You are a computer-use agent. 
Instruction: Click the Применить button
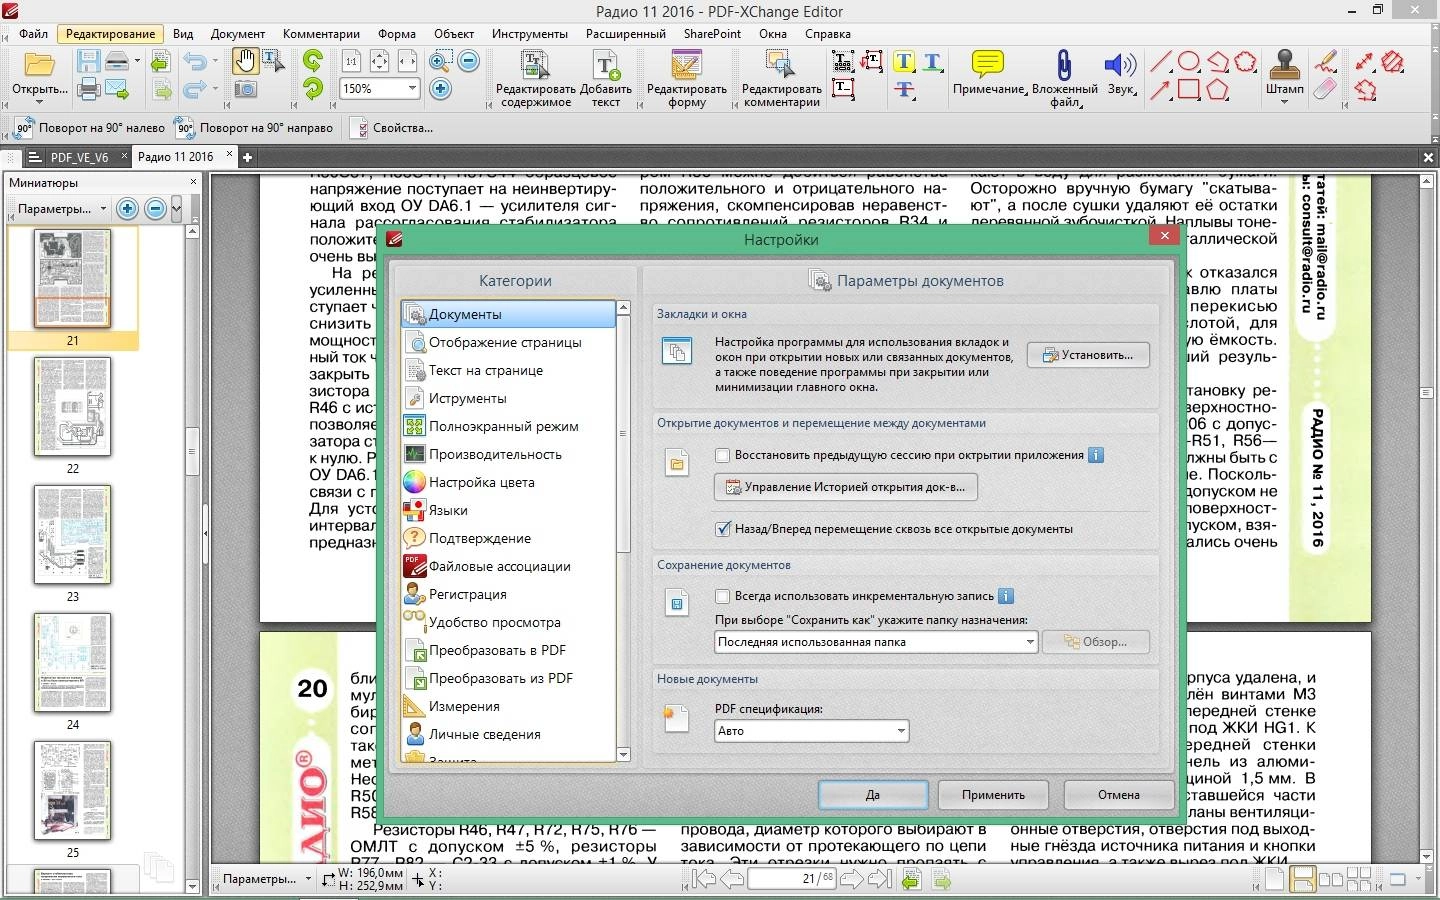tap(993, 795)
